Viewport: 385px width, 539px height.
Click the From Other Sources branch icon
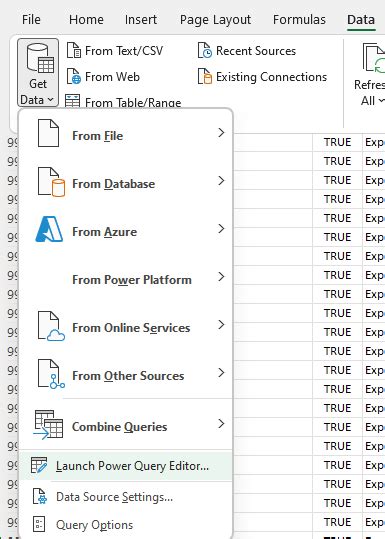(x=51, y=374)
